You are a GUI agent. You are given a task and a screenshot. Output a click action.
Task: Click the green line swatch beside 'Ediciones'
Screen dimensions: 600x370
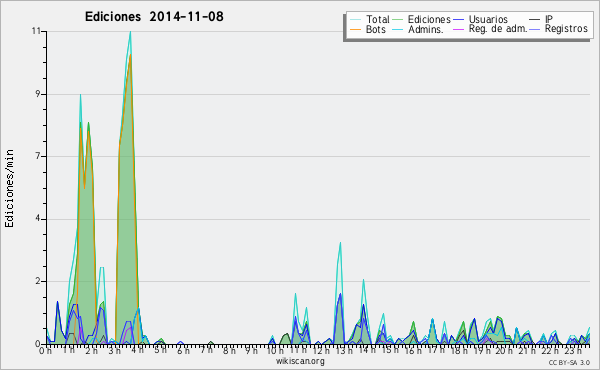click(x=398, y=20)
